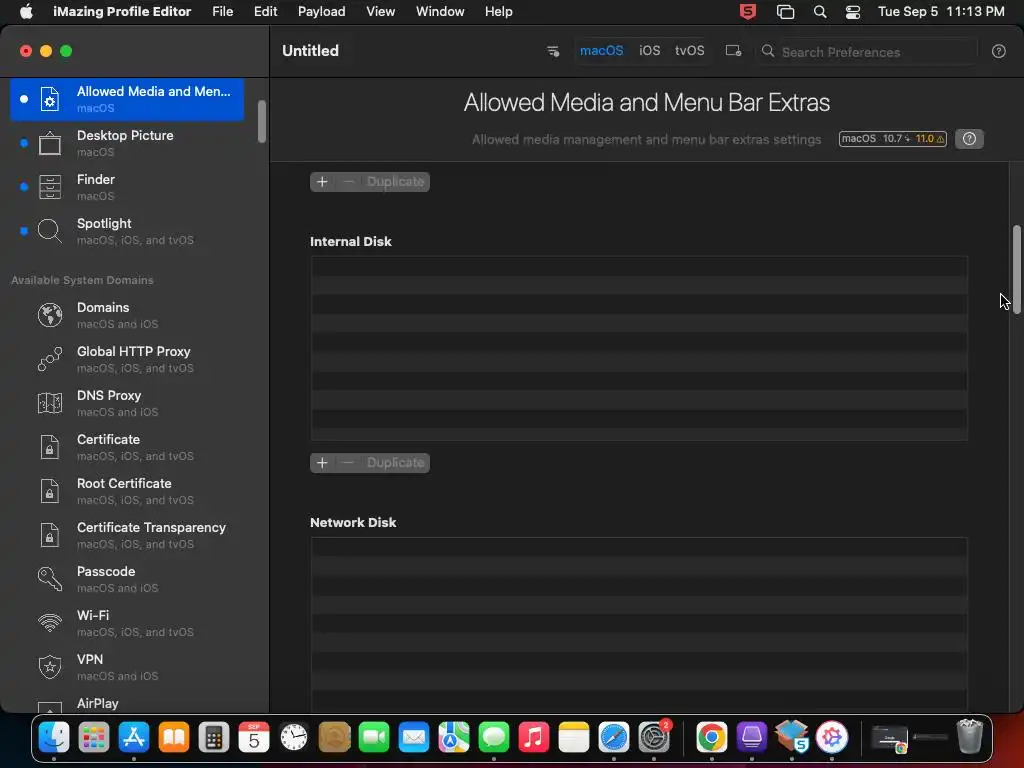Switch to tvOS platform filter
Screen dimensions: 1024x768
click(x=690, y=51)
